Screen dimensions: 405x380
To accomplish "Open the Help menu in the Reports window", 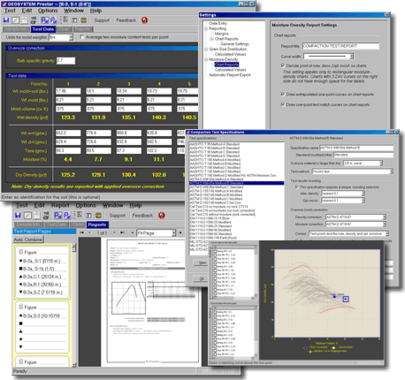I will click(x=136, y=205).
